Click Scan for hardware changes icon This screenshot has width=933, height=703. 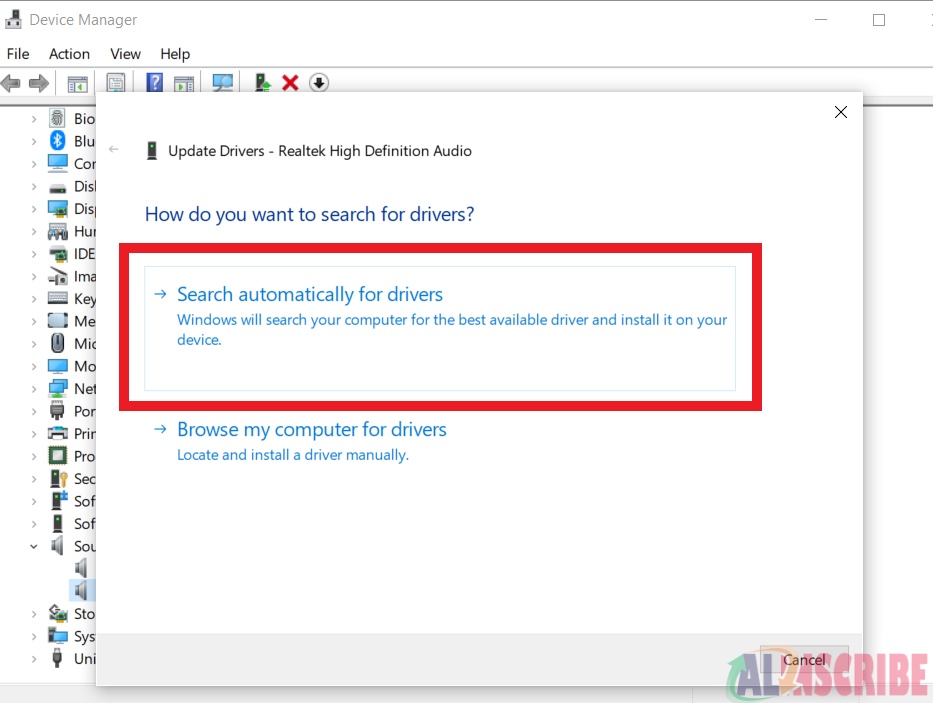[223, 83]
